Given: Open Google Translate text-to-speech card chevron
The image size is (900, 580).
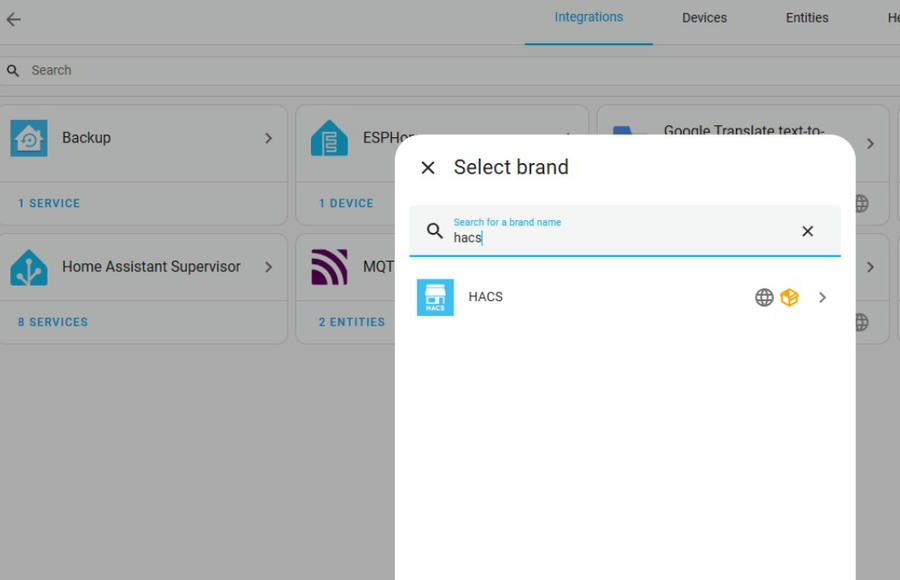Looking at the screenshot, I should point(870,144).
